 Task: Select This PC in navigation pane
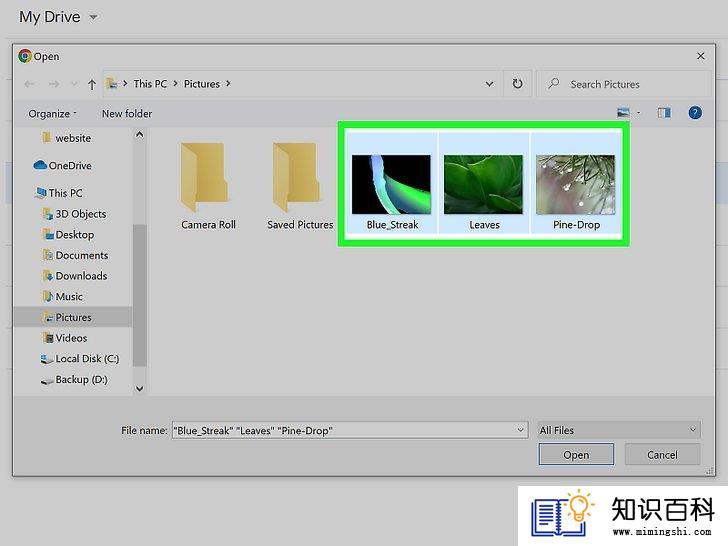pyautogui.click(x=59, y=193)
